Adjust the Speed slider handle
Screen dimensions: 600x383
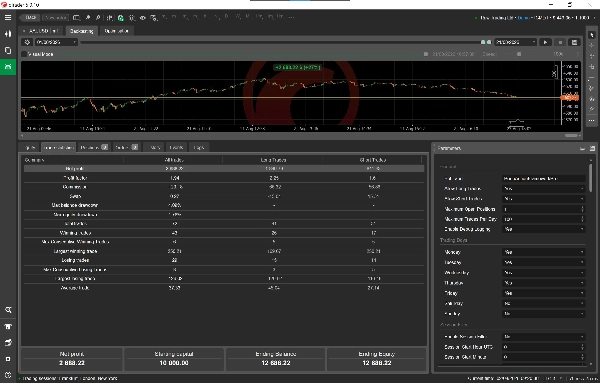519,54
